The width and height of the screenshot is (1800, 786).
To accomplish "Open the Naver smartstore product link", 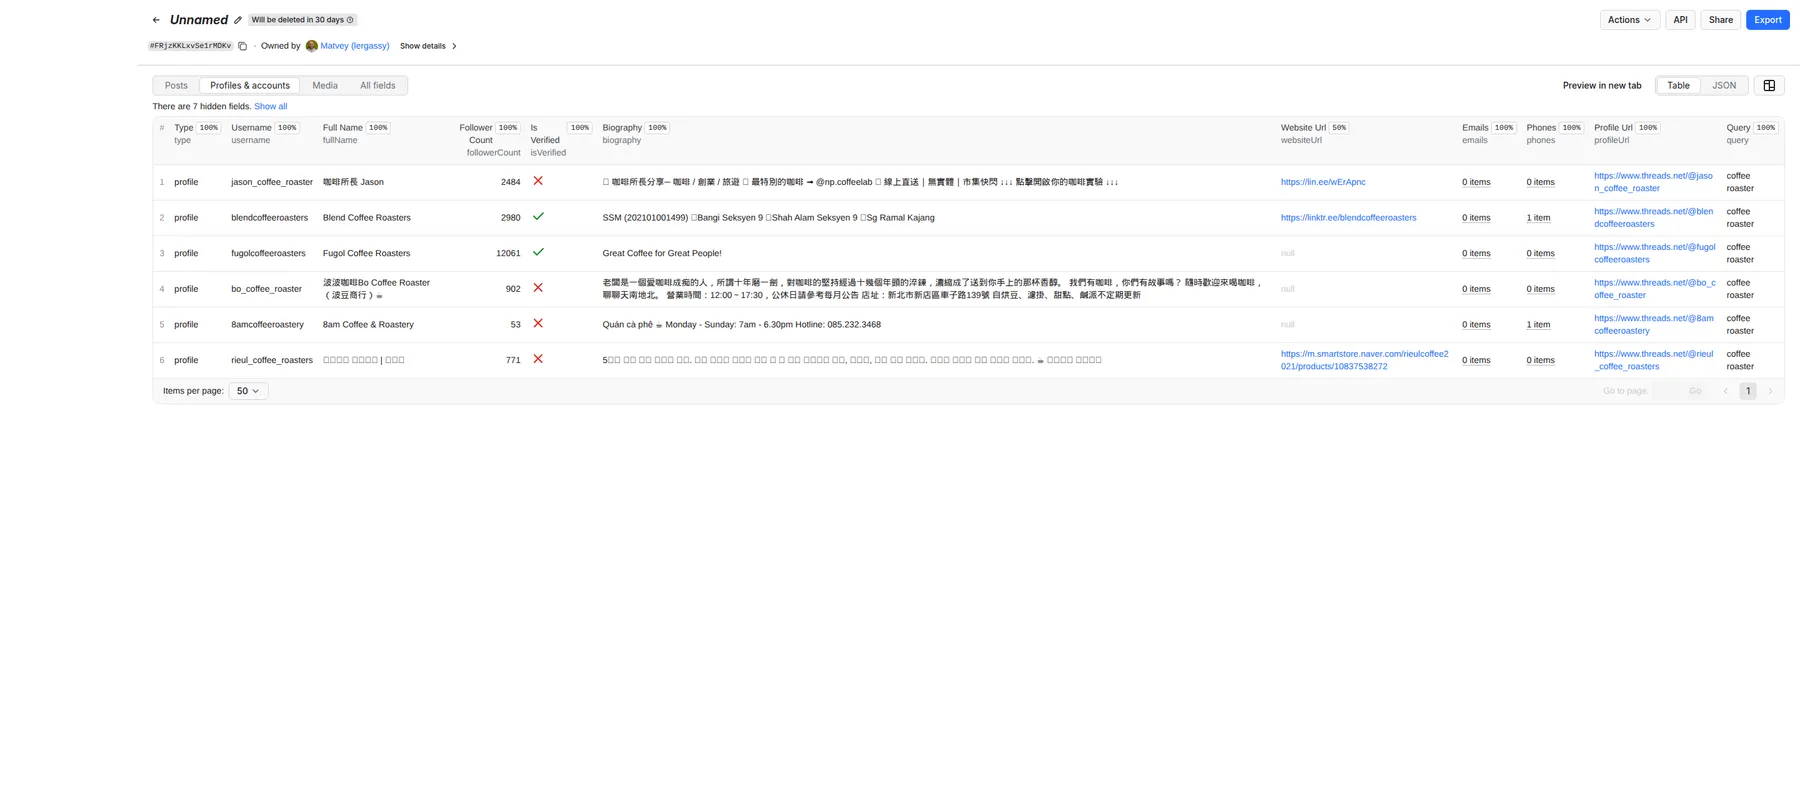I will (1364, 360).
